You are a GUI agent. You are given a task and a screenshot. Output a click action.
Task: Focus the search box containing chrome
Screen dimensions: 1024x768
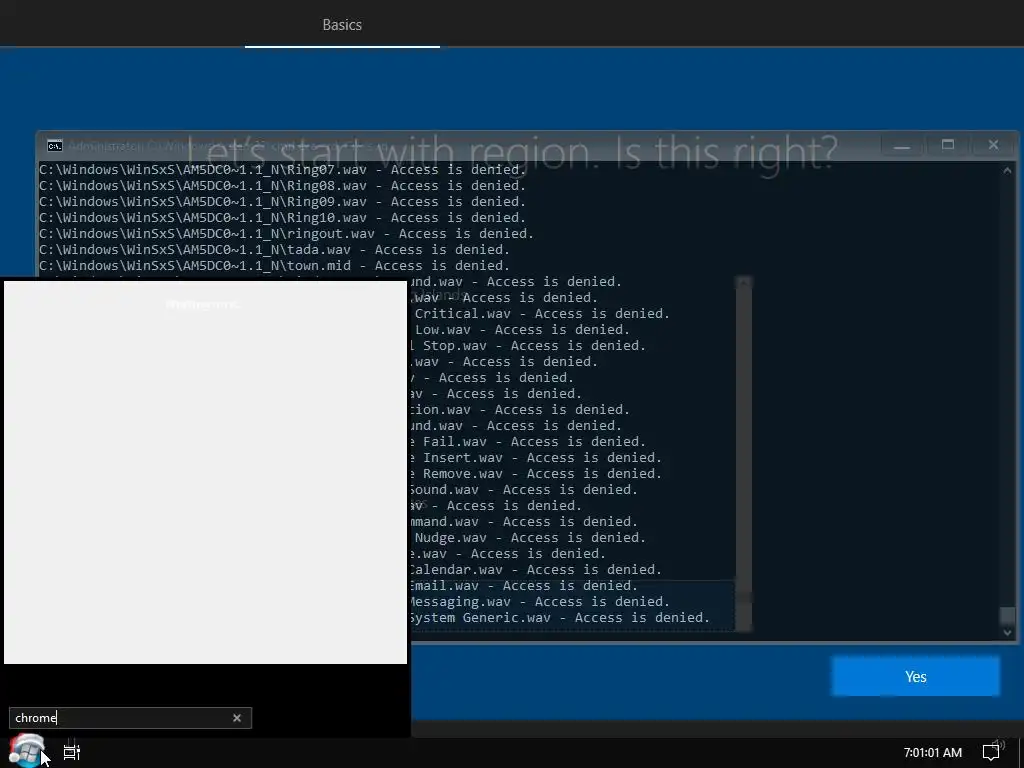(x=130, y=718)
